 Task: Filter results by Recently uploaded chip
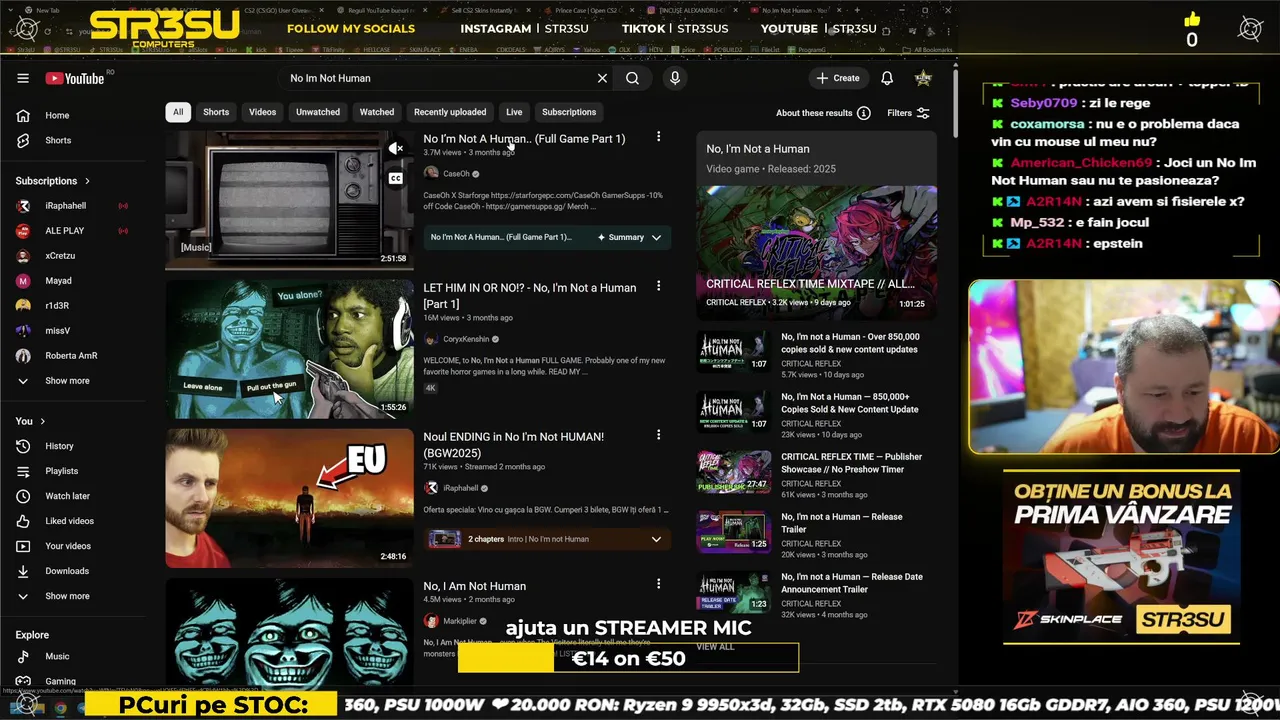450,112
